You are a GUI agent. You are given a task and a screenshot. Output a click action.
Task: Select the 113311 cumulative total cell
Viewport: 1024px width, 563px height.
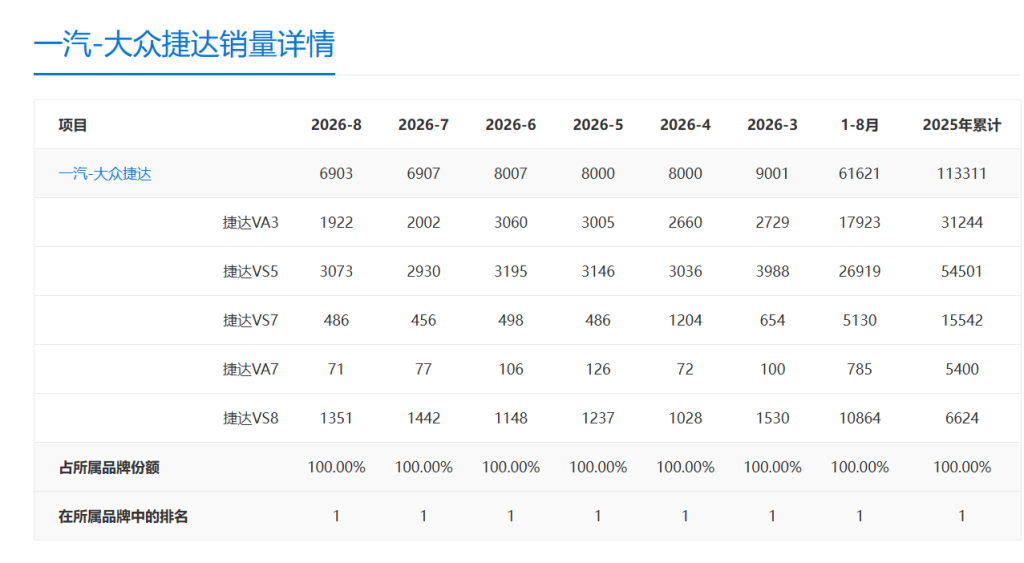(x=962, y=174)
